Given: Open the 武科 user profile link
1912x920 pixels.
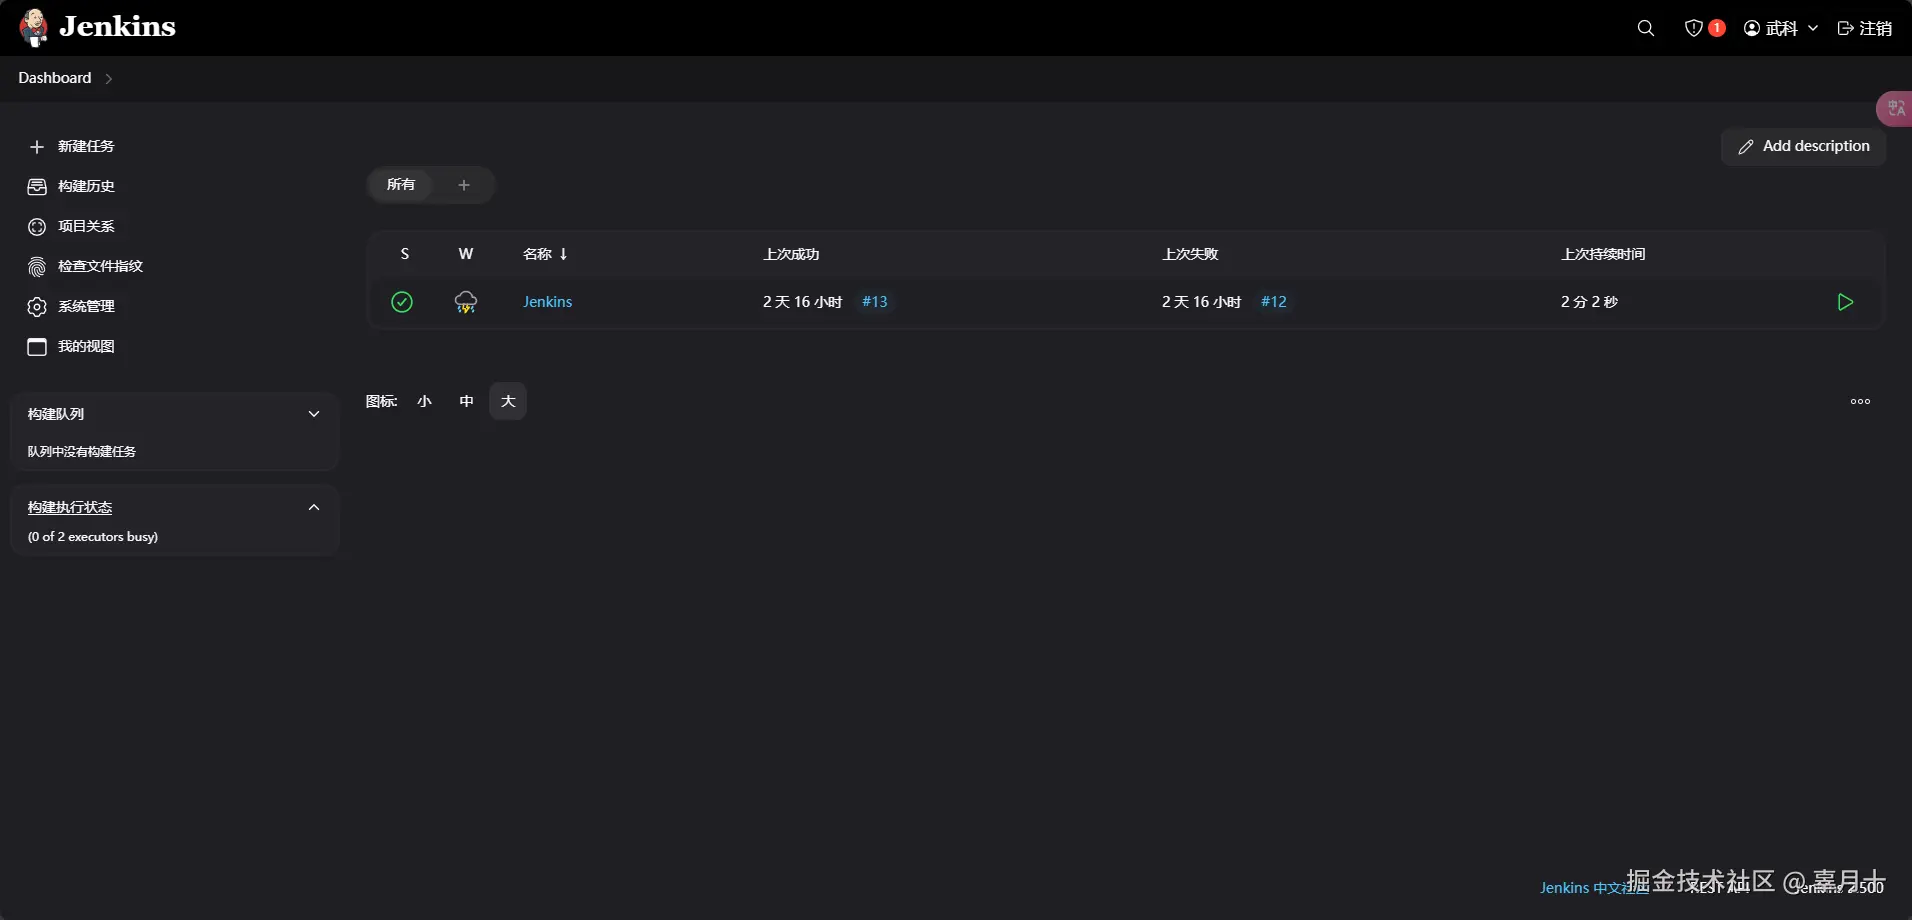Looking at the screenshot, I should 1771,28.
